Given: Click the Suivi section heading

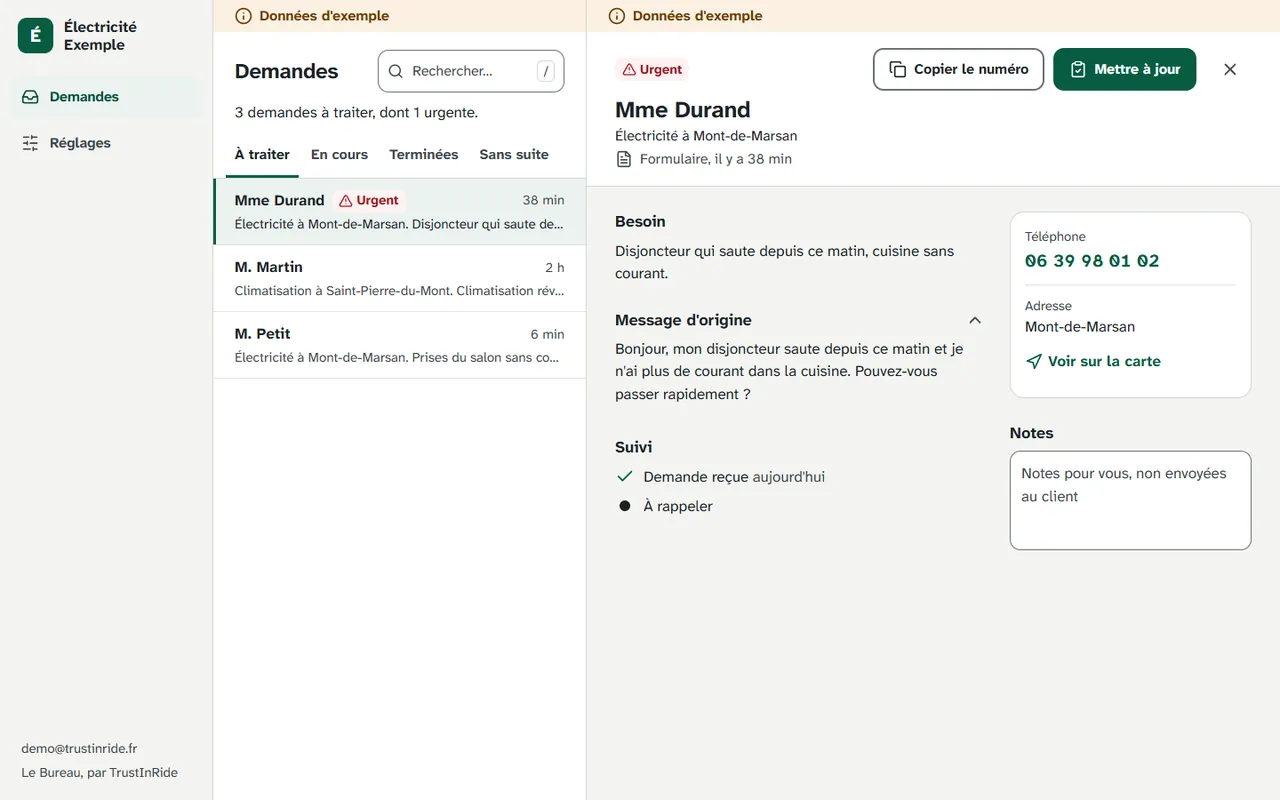Looking at the screenshot, I should [633, 447].
